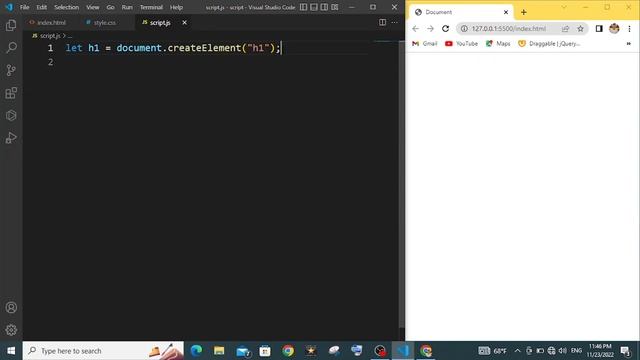This screenshot has height=360, width=640.
Task: Open the Edit menu
Action: 42,7
